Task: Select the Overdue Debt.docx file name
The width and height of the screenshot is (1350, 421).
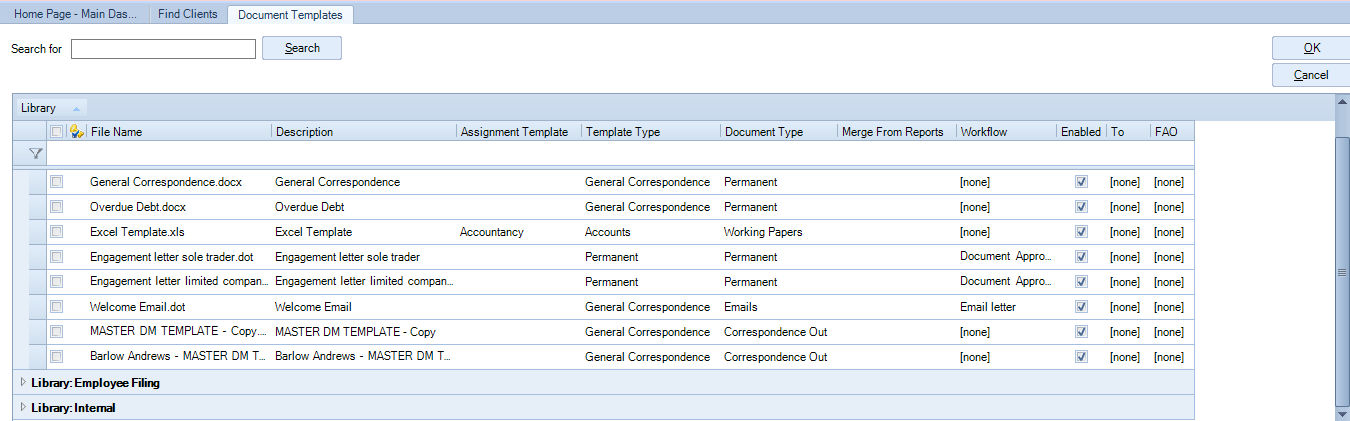Action: point(138,207)
